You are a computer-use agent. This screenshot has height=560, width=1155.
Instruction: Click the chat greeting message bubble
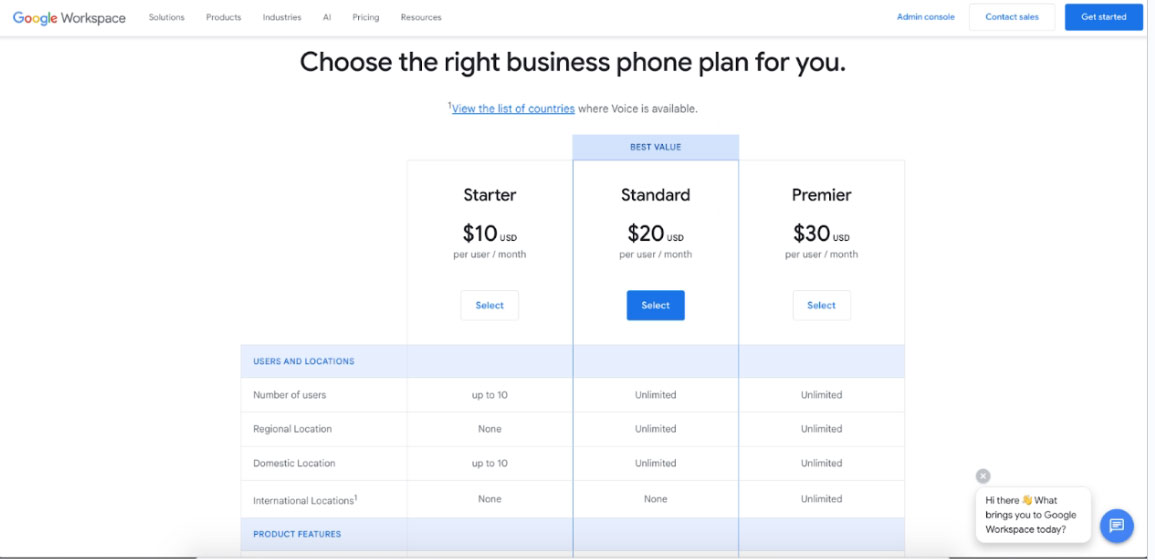point(1033,515)
